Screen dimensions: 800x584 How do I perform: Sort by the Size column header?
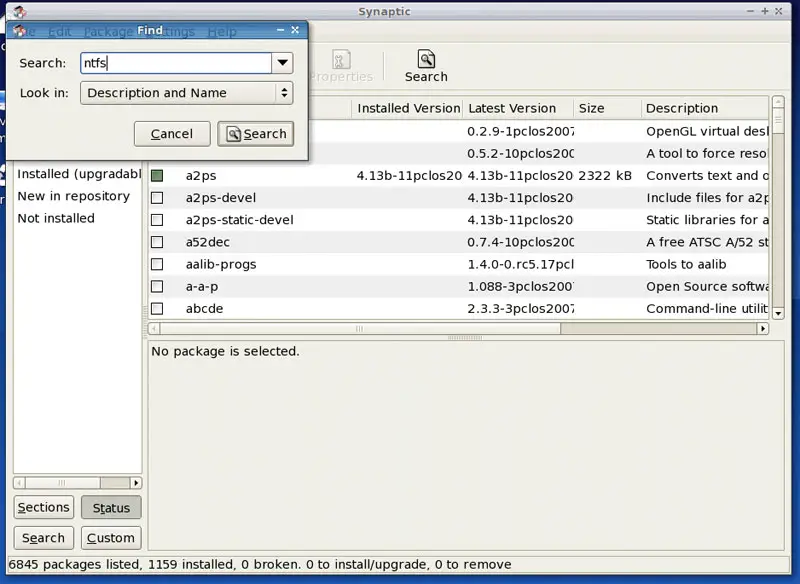(607, 108)
